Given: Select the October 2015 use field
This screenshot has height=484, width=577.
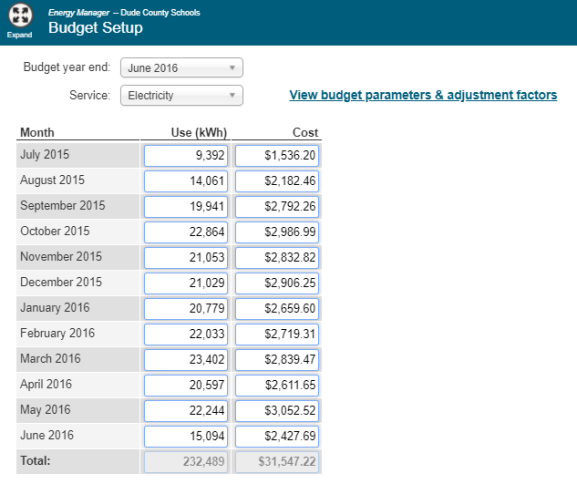Looking at the screenshot, I should click(186, 232).
